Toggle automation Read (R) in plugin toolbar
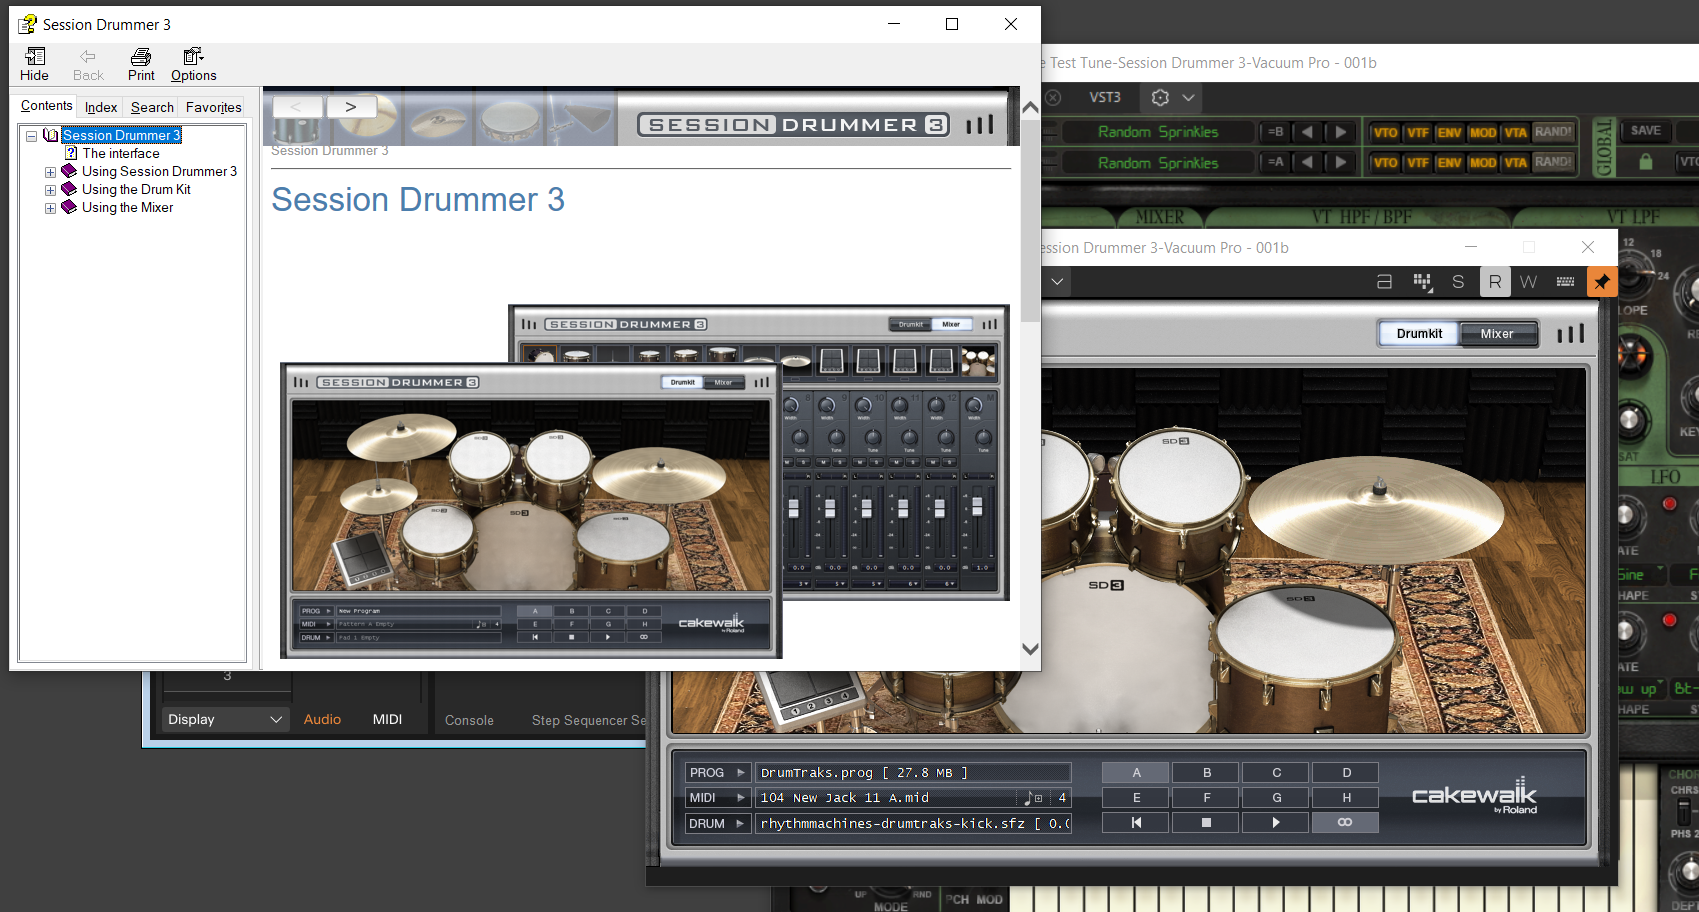Image resolution: width=1699 pixels, height=912 pixels. (x=1494, y=282)
